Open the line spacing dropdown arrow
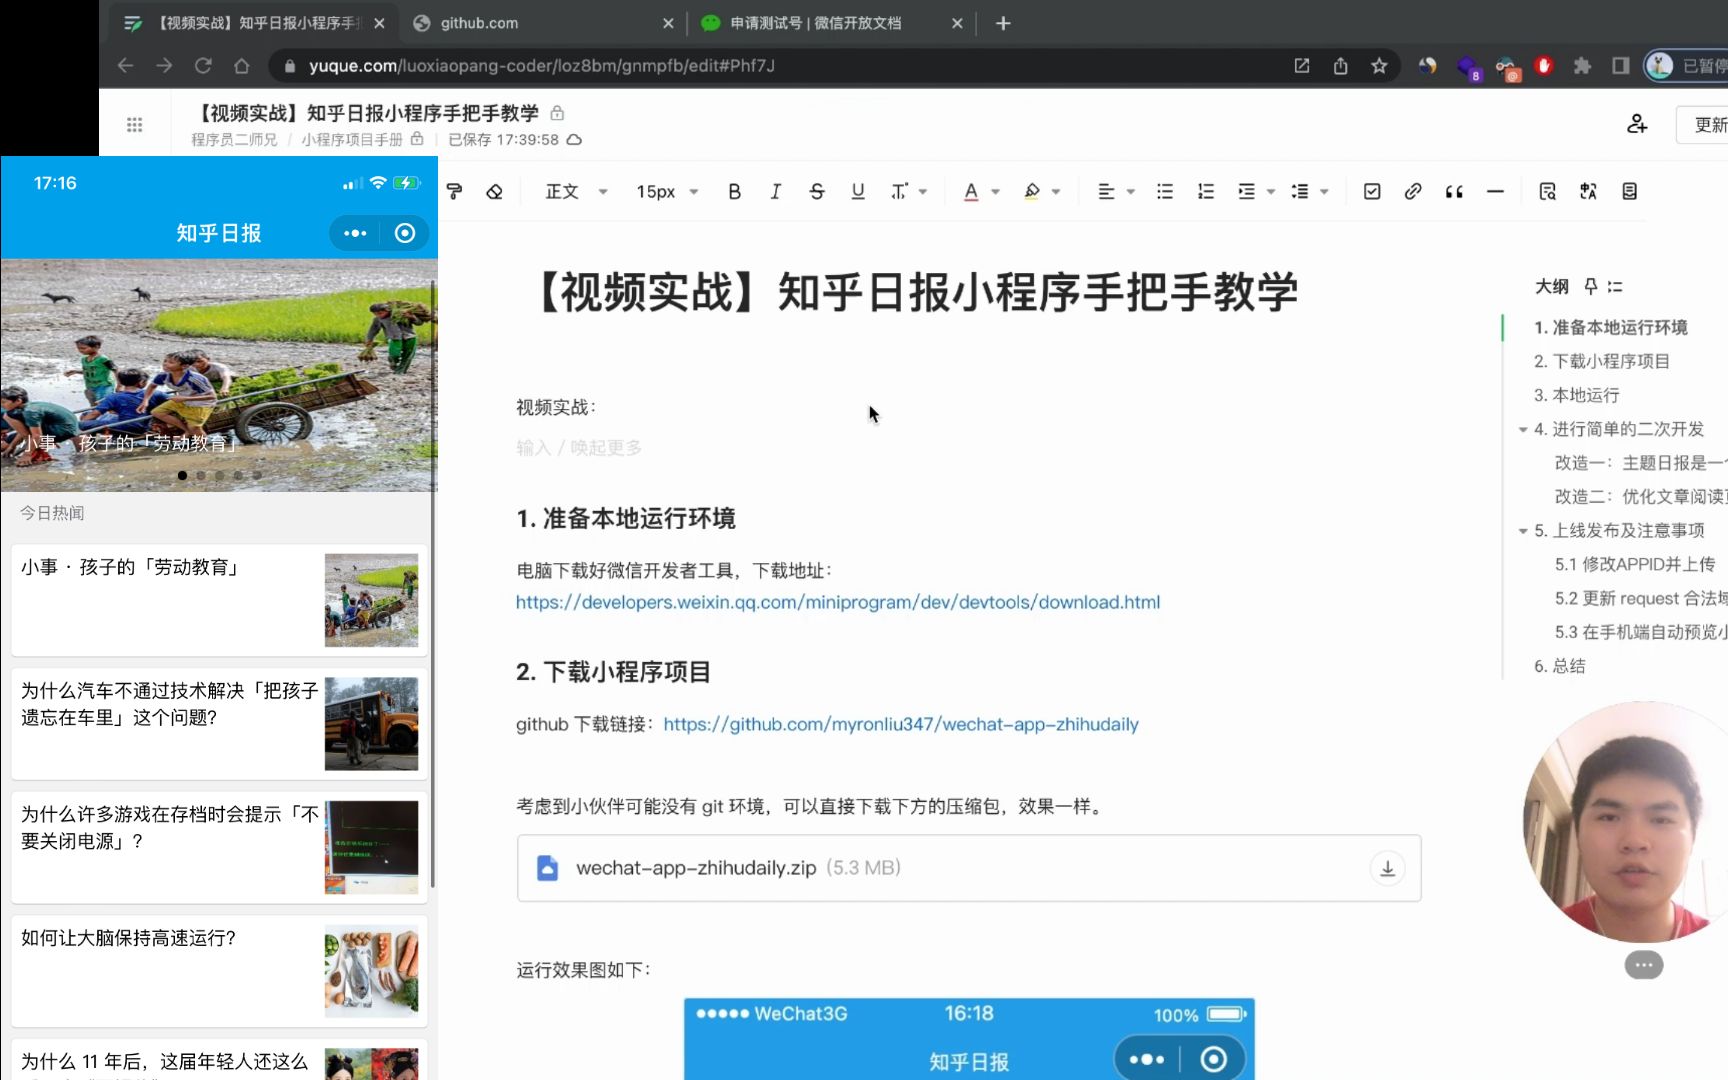 point(1325,191)
